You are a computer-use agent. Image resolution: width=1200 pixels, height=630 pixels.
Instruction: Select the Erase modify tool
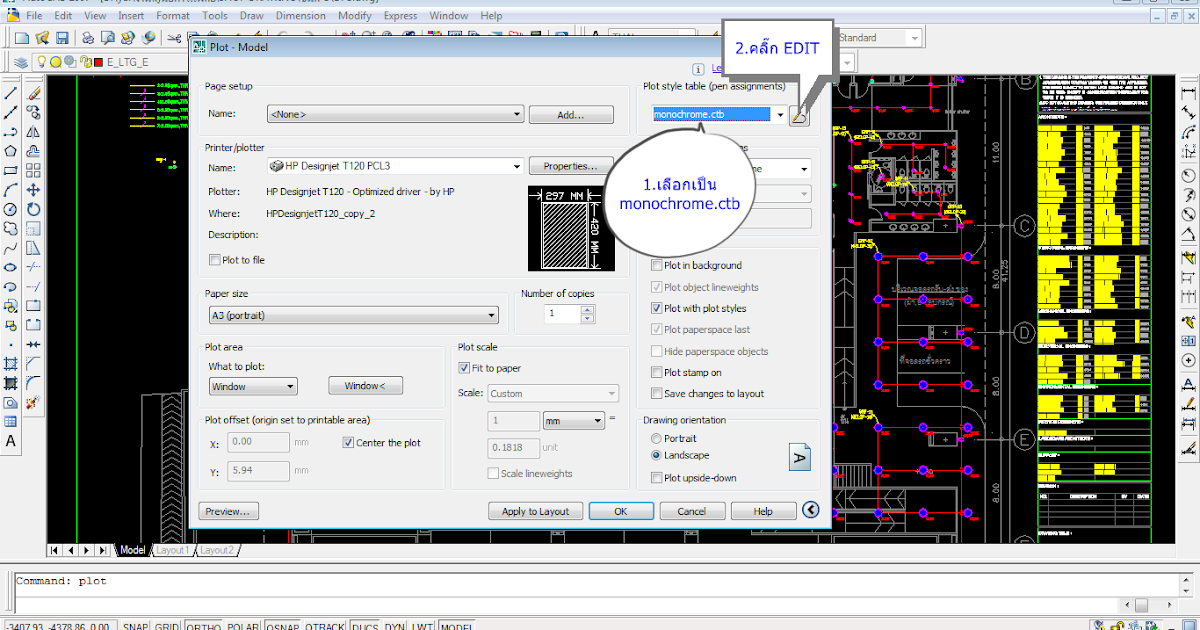pyautogui.click(x=34, y=92)
